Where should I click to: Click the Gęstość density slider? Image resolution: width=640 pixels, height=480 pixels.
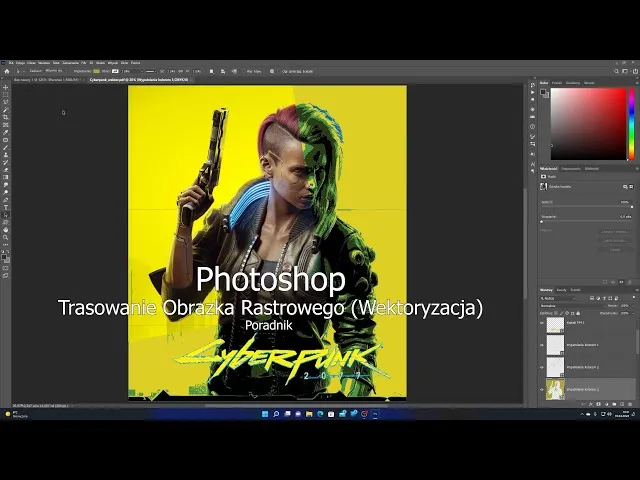point(587,207)
